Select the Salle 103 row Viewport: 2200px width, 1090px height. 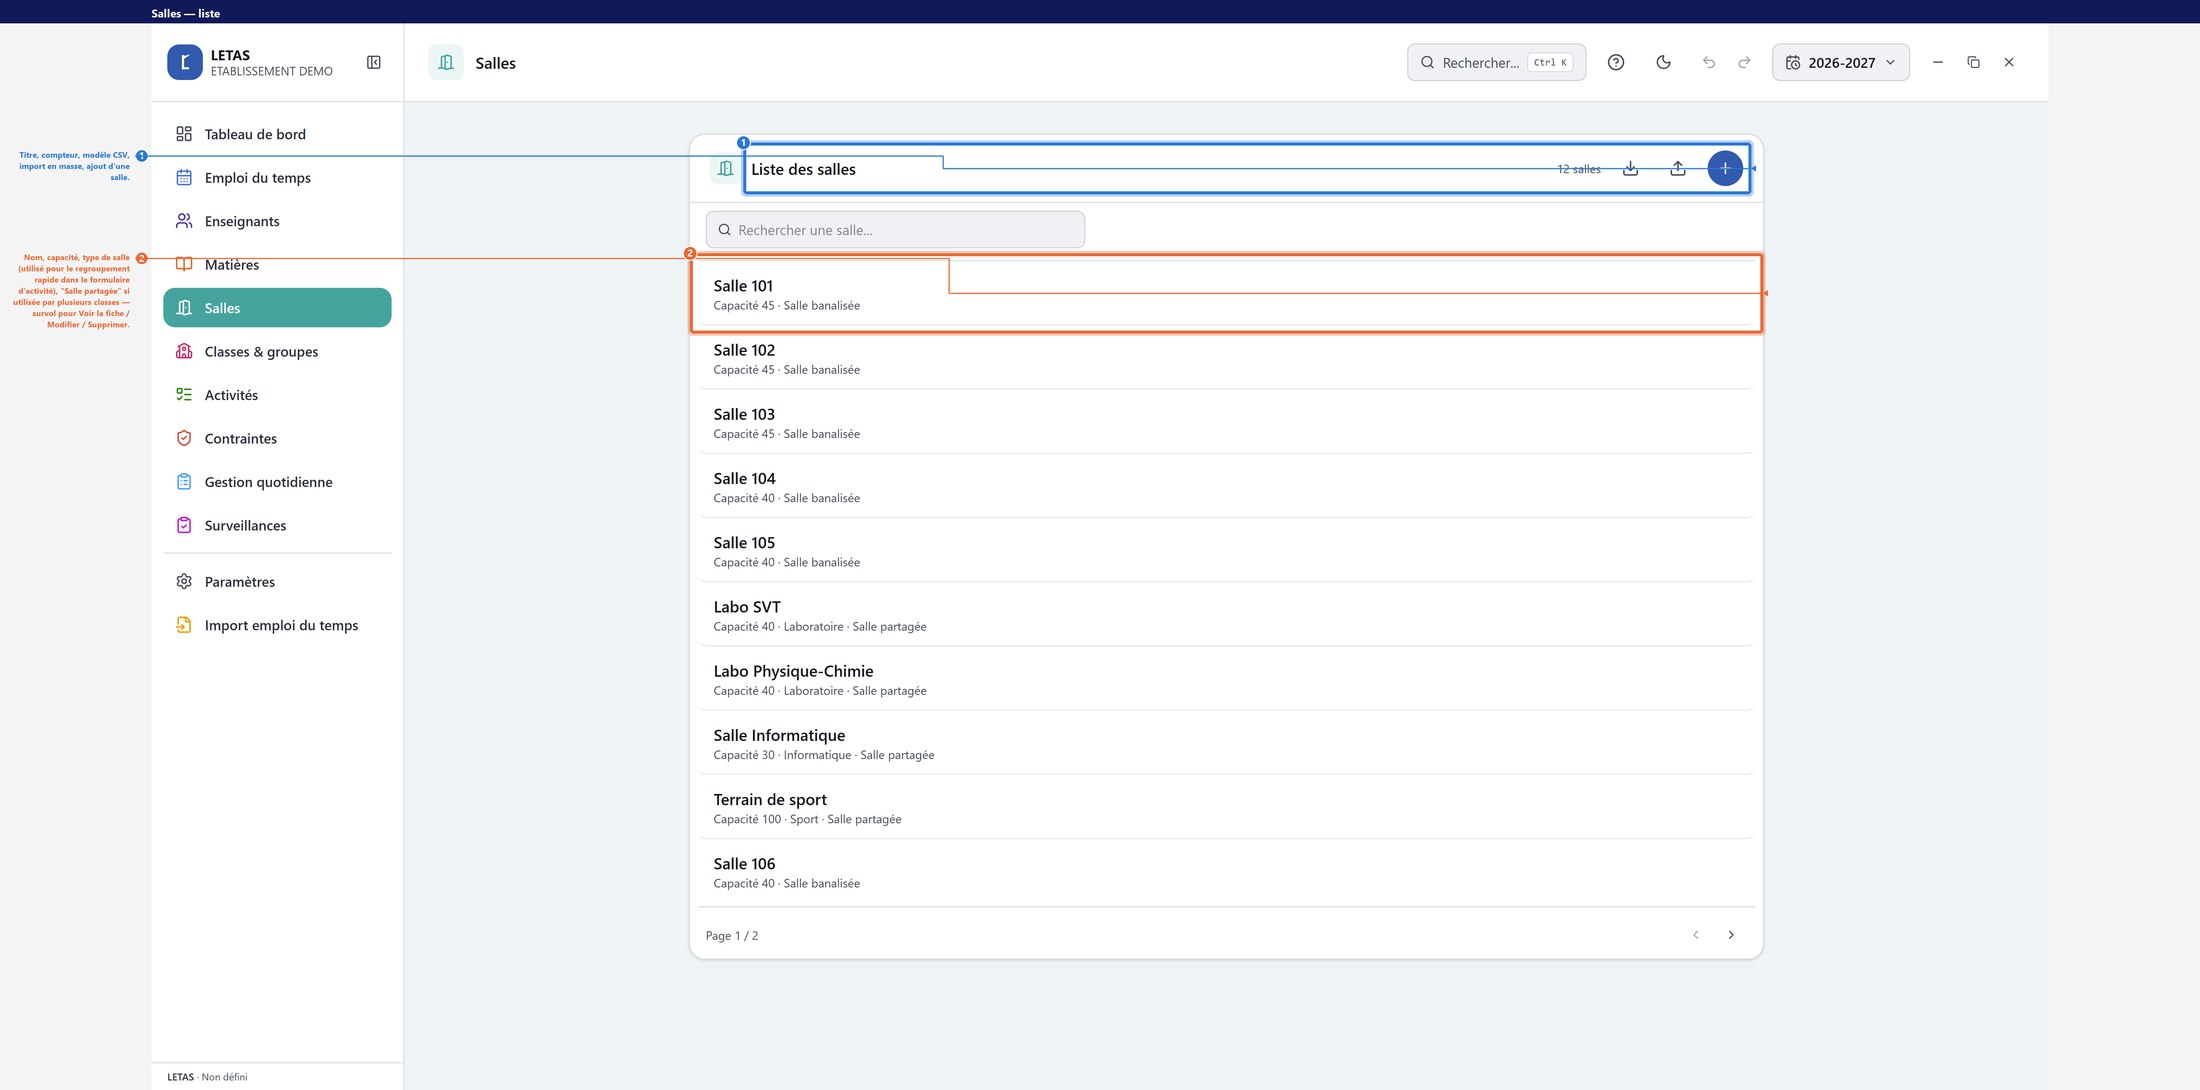pos(1226,422)
